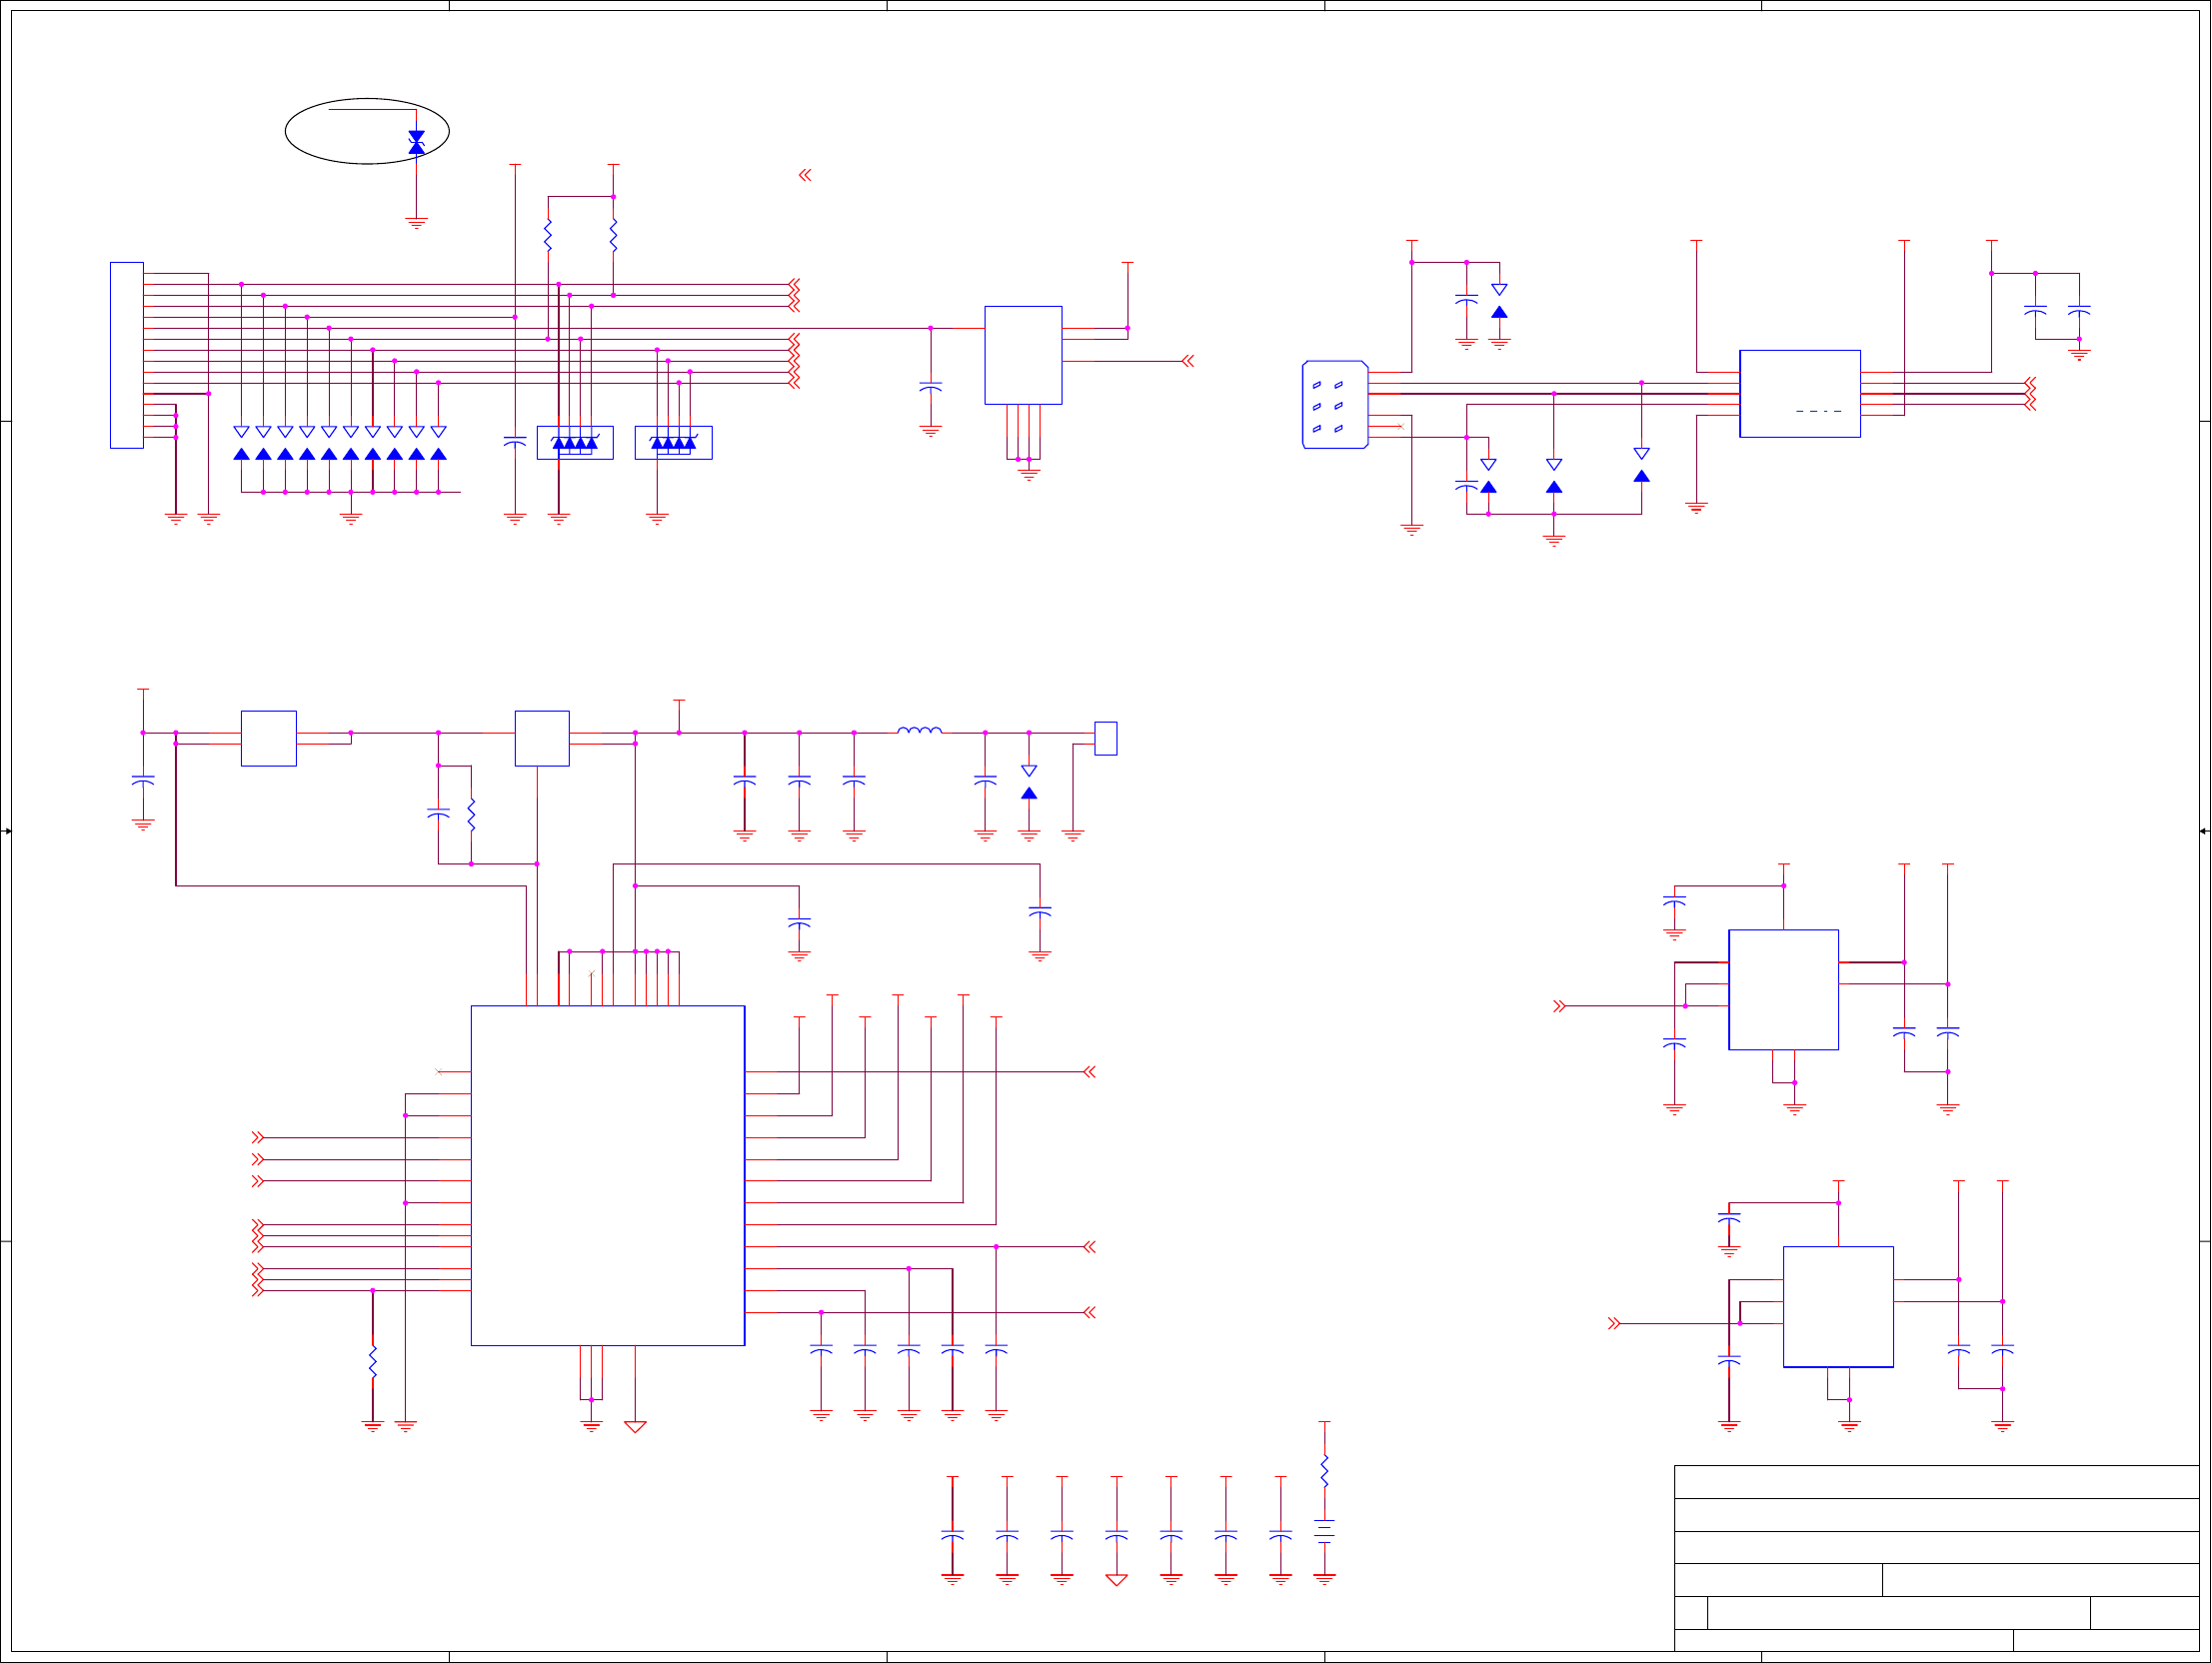Click the TVS diode inside the ellipse
This screenshot has height=1663, width=2212.
pyautogui.click(x=416, y=142)
